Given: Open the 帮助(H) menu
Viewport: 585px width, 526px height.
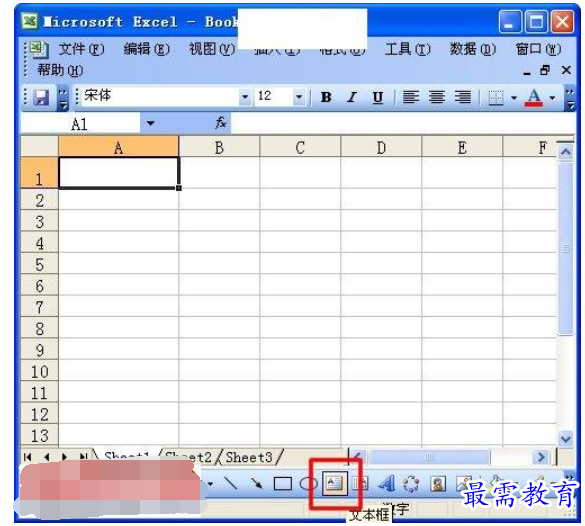Looking at the screenshot, I should point(60,70).
